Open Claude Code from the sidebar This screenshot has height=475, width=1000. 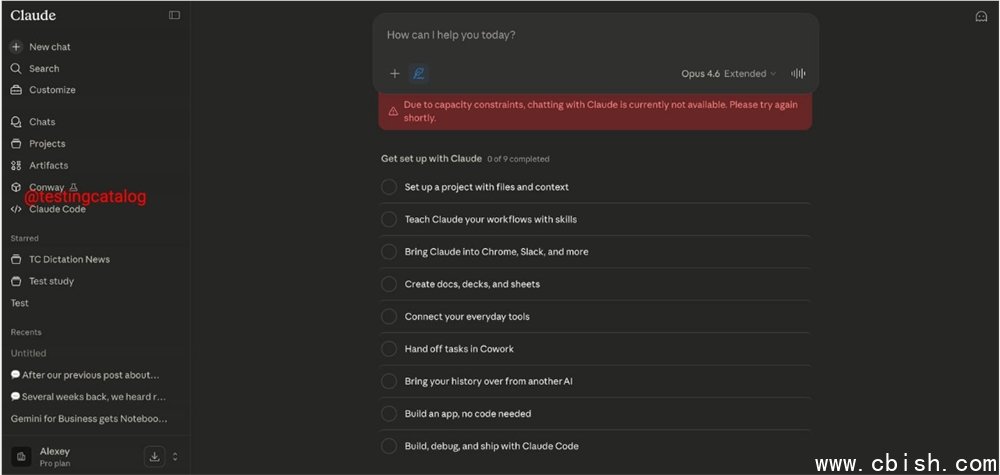56,210
